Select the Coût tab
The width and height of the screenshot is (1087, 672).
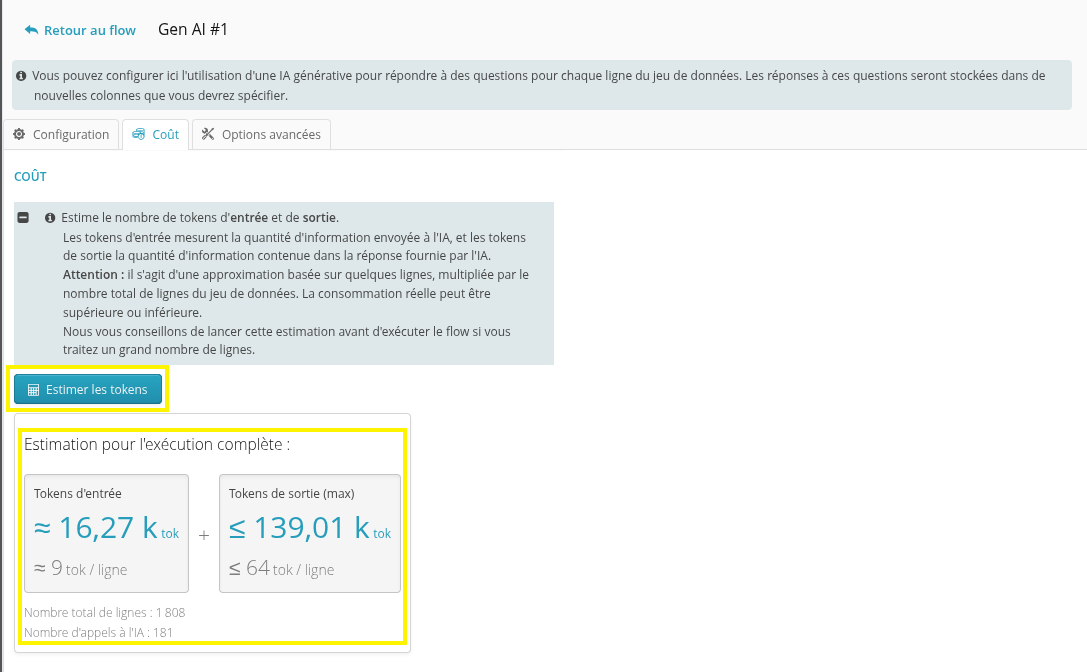(156, 135)
